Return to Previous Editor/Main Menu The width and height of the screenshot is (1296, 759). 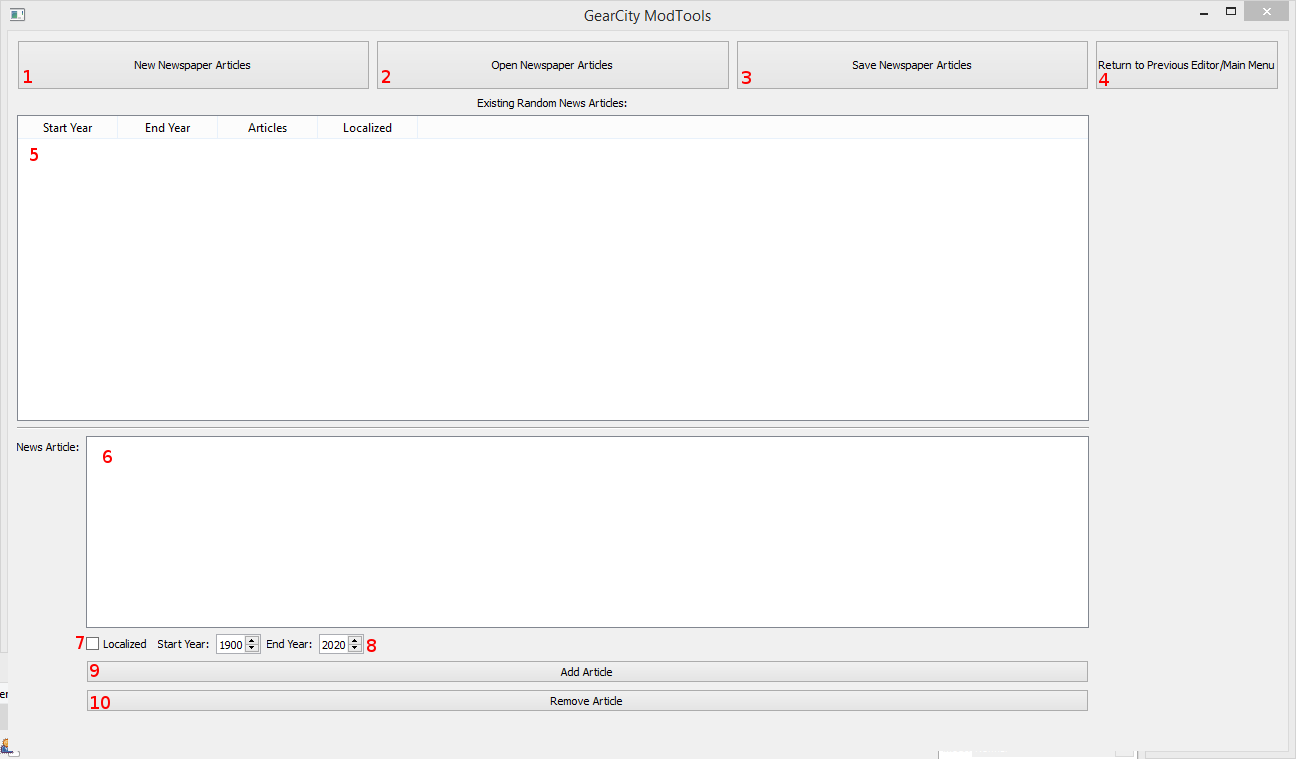[1186, 65]
